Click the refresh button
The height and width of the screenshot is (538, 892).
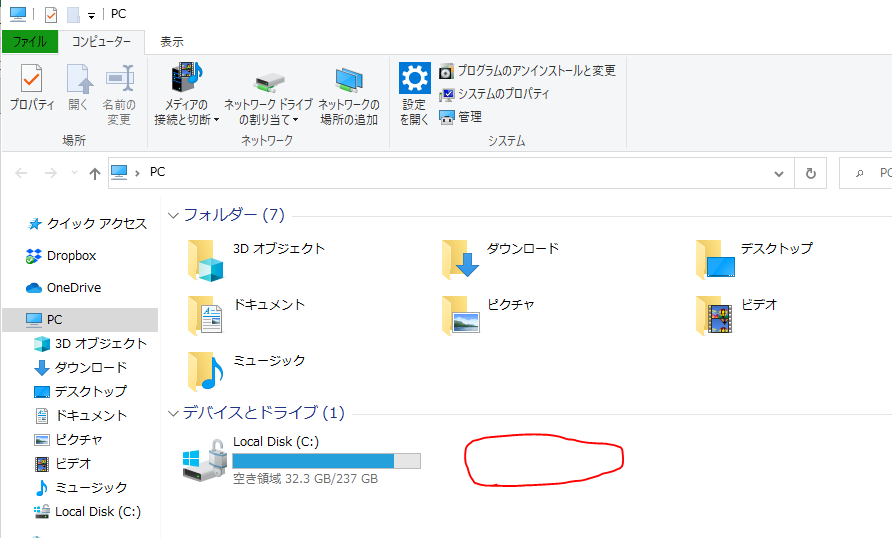(x=811, y=173)
